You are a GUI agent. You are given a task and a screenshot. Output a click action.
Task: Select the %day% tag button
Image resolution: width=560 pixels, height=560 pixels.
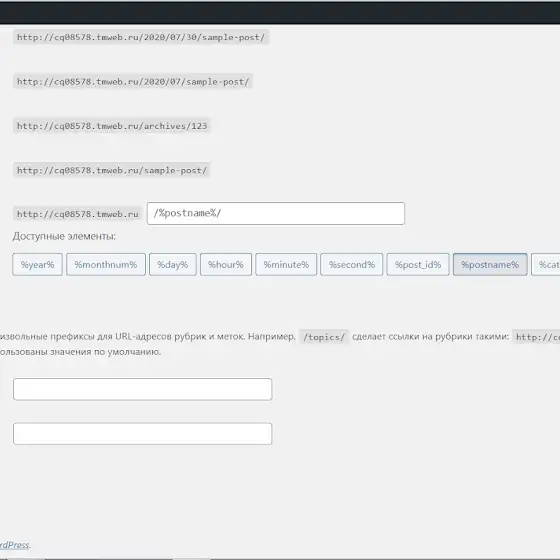click(172, 264)
